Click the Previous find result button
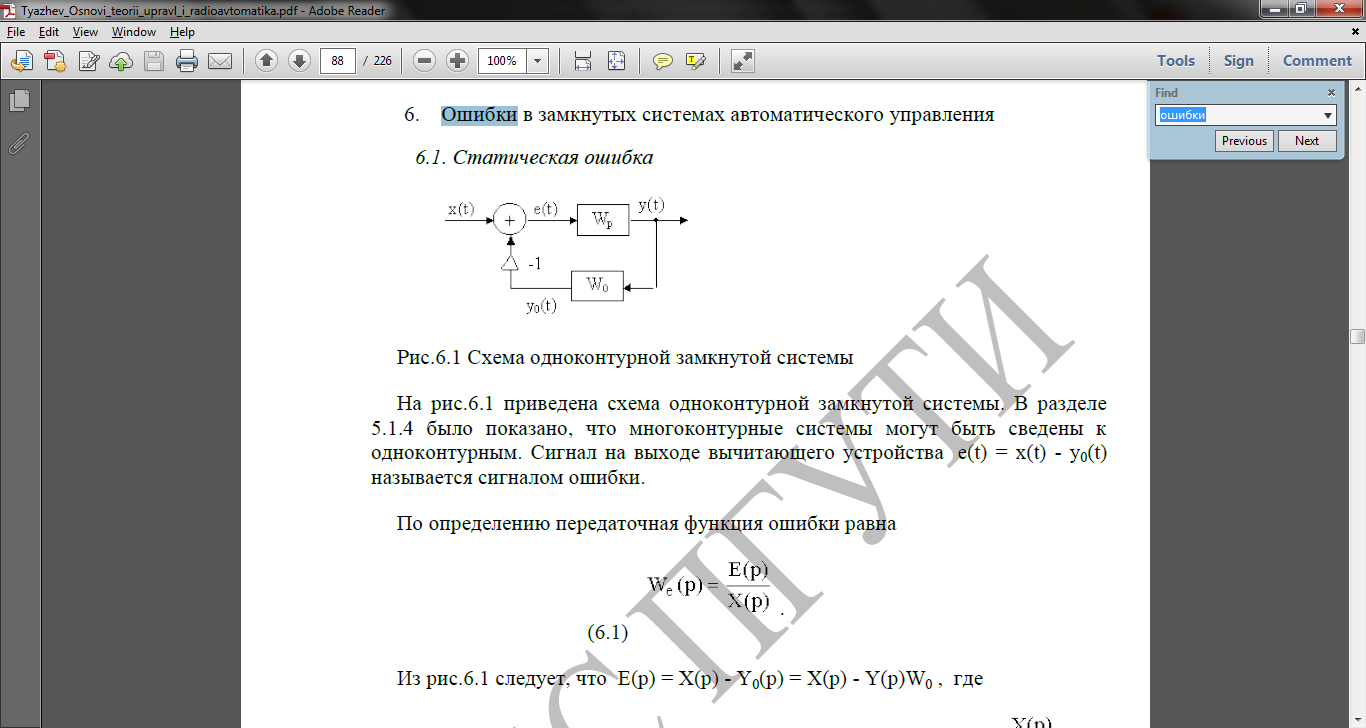The image size is (1366, 728). 1244,141
